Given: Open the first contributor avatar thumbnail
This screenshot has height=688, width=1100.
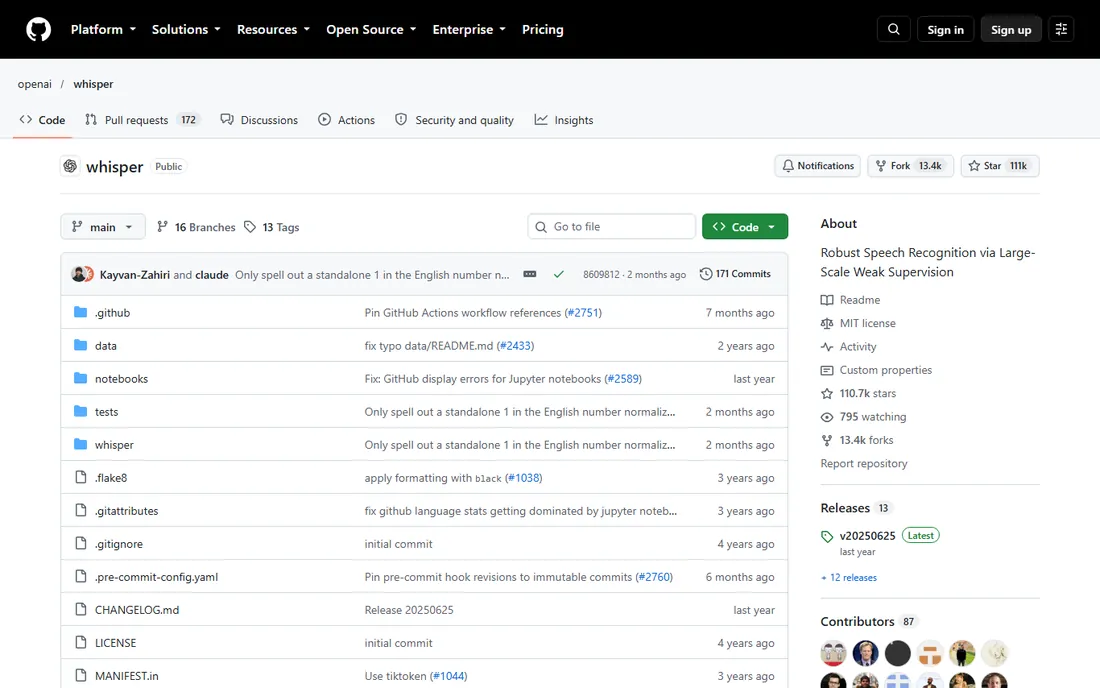Looking at the screenshot, I should [833, 653].
